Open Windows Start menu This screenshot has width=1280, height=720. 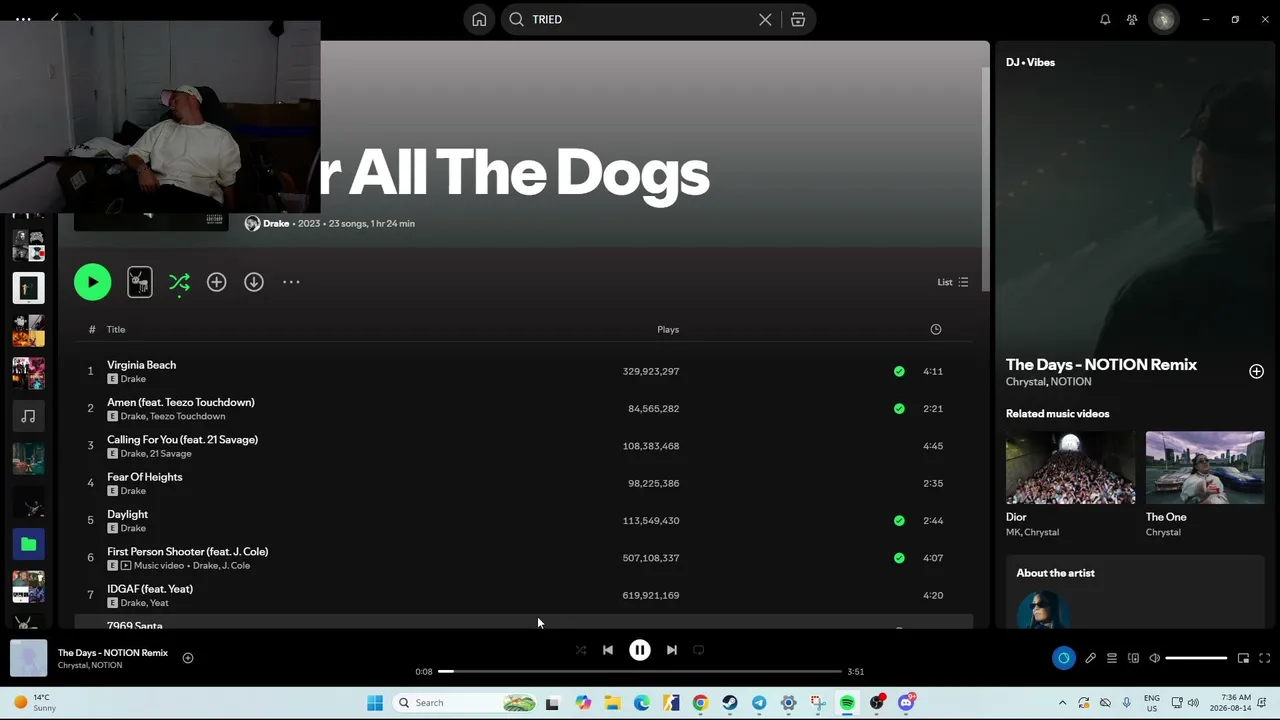375,703
